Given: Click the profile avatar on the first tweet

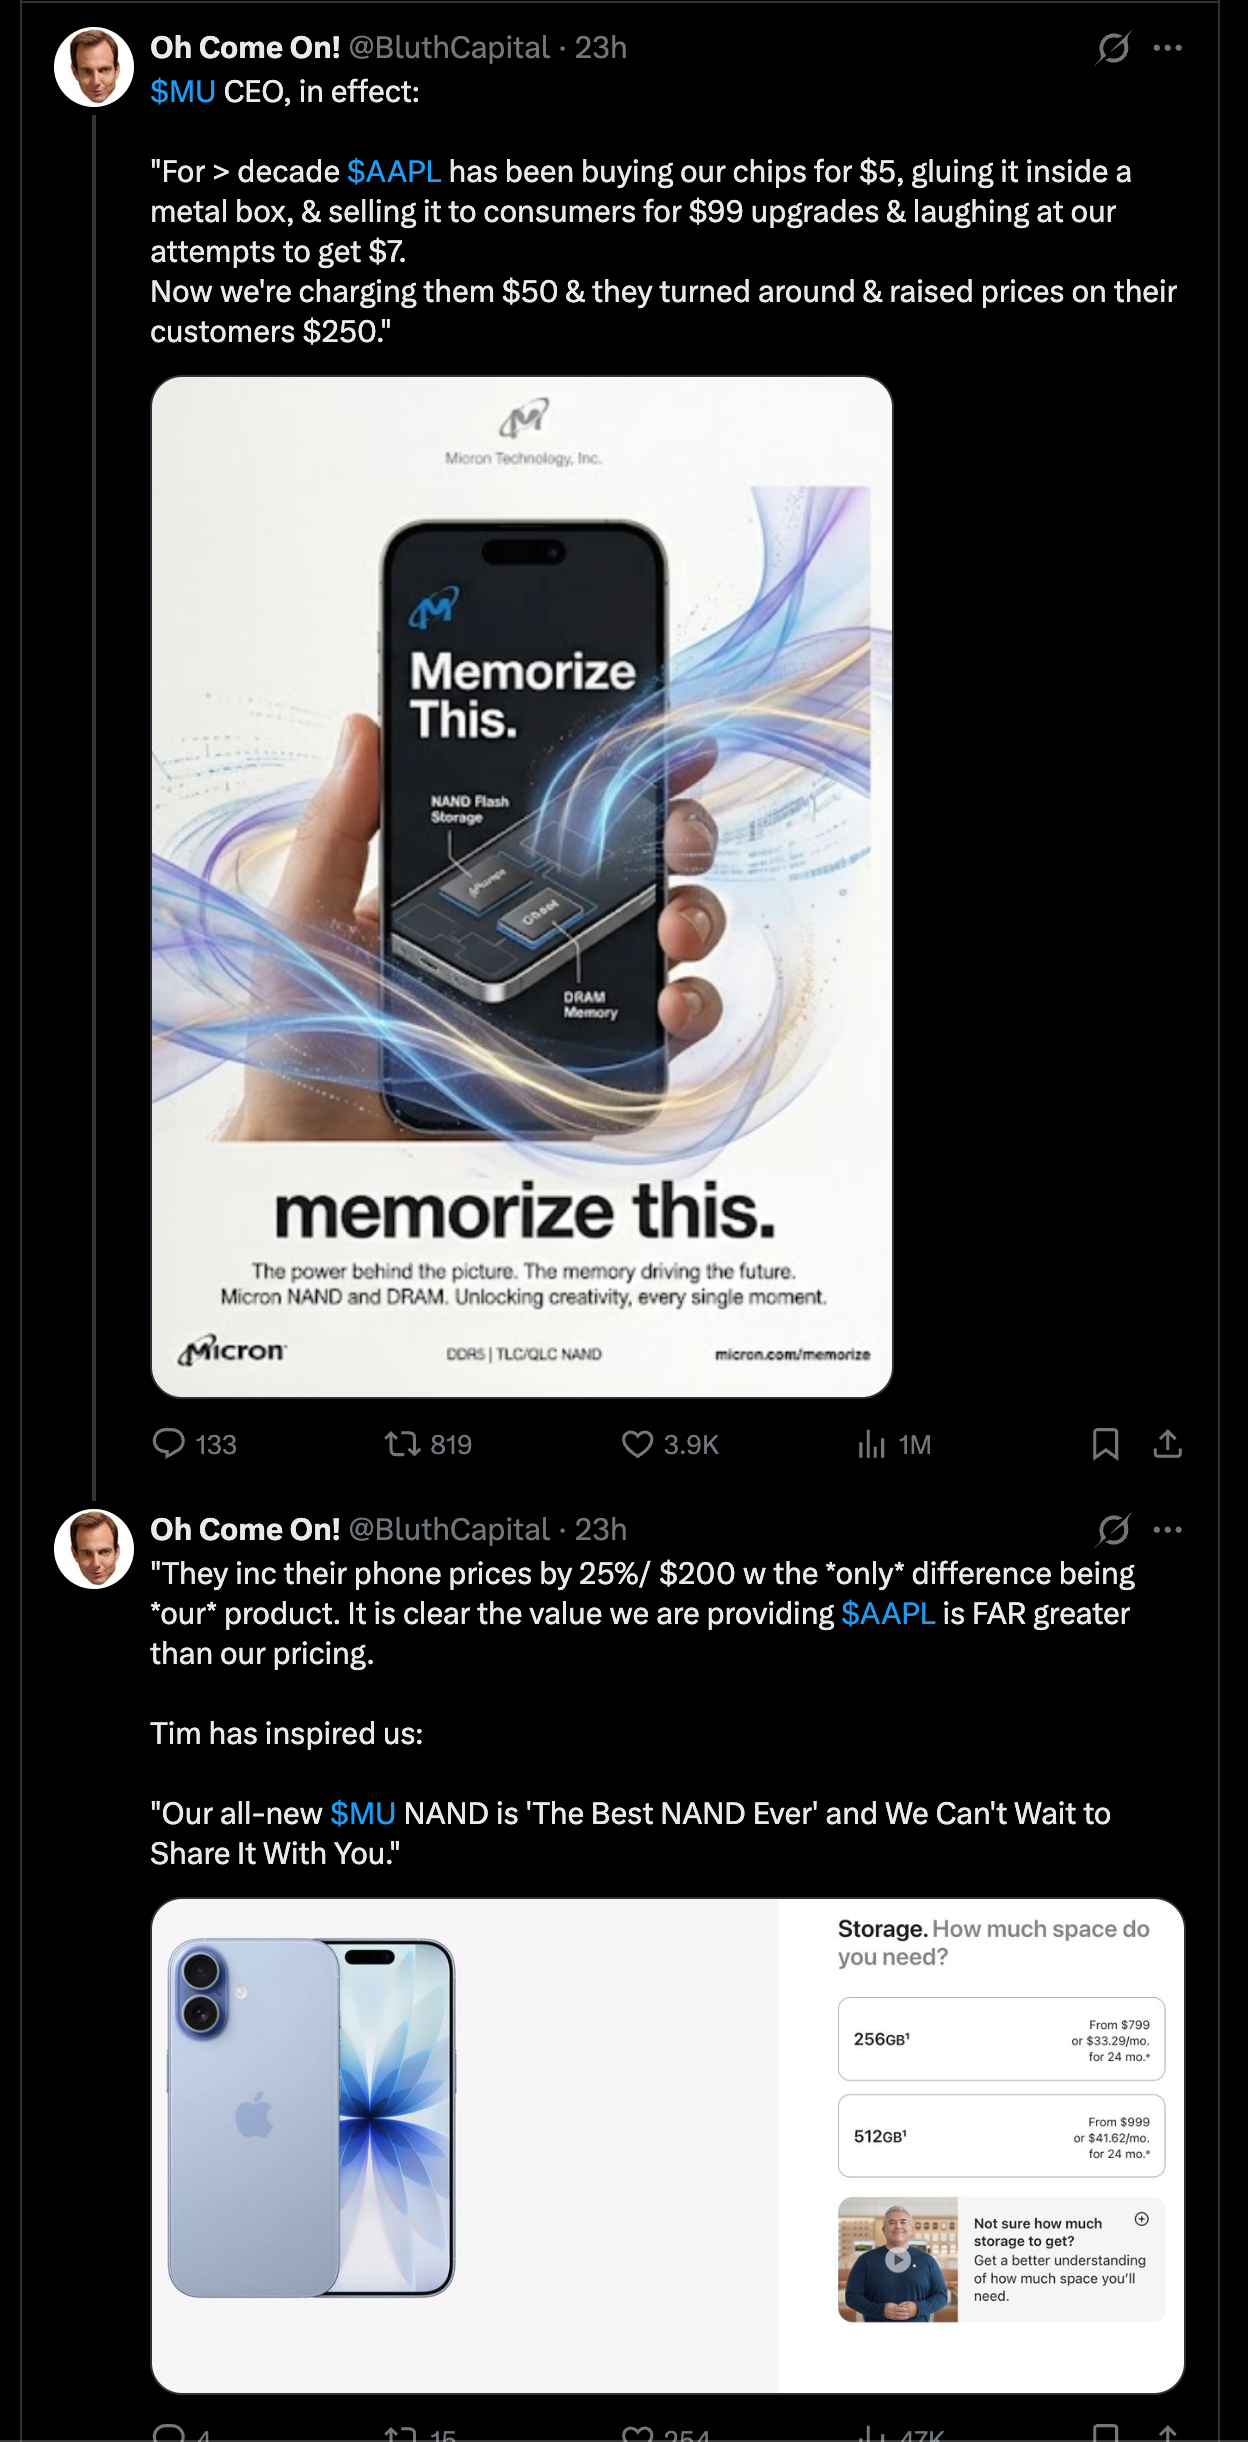Looking at the screenshot, I should click(94, 67).
